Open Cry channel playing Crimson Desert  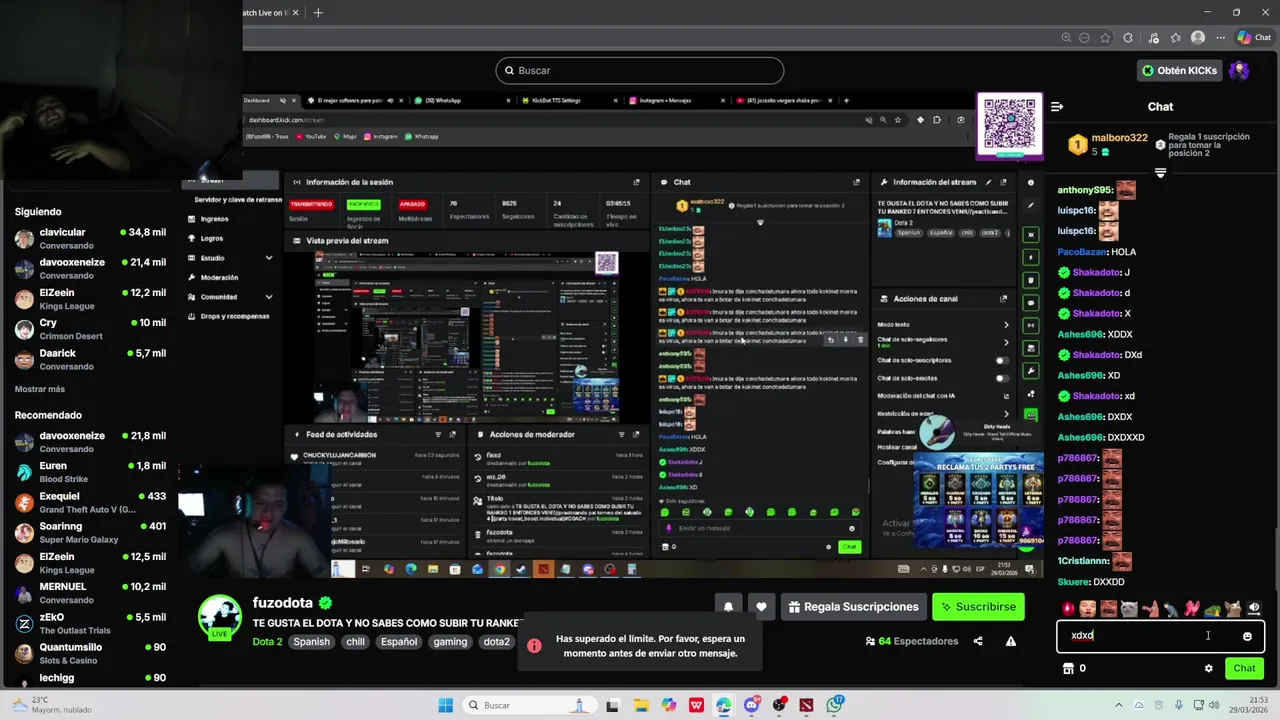(x=90, y=329)
